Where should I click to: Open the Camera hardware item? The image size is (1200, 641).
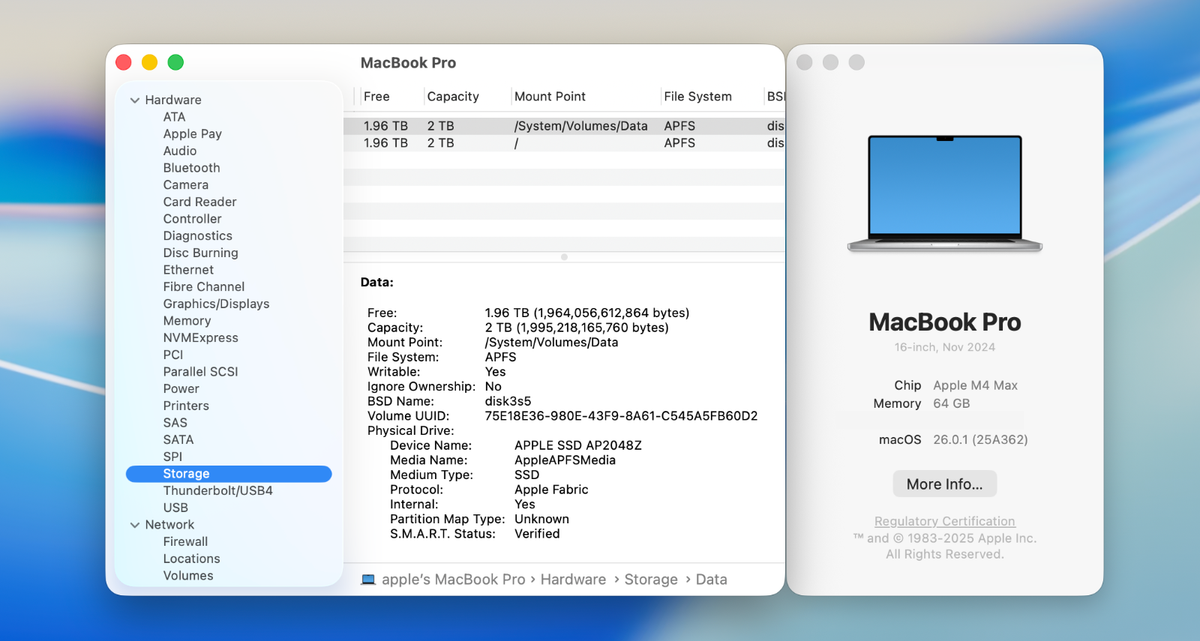point(186,185)
